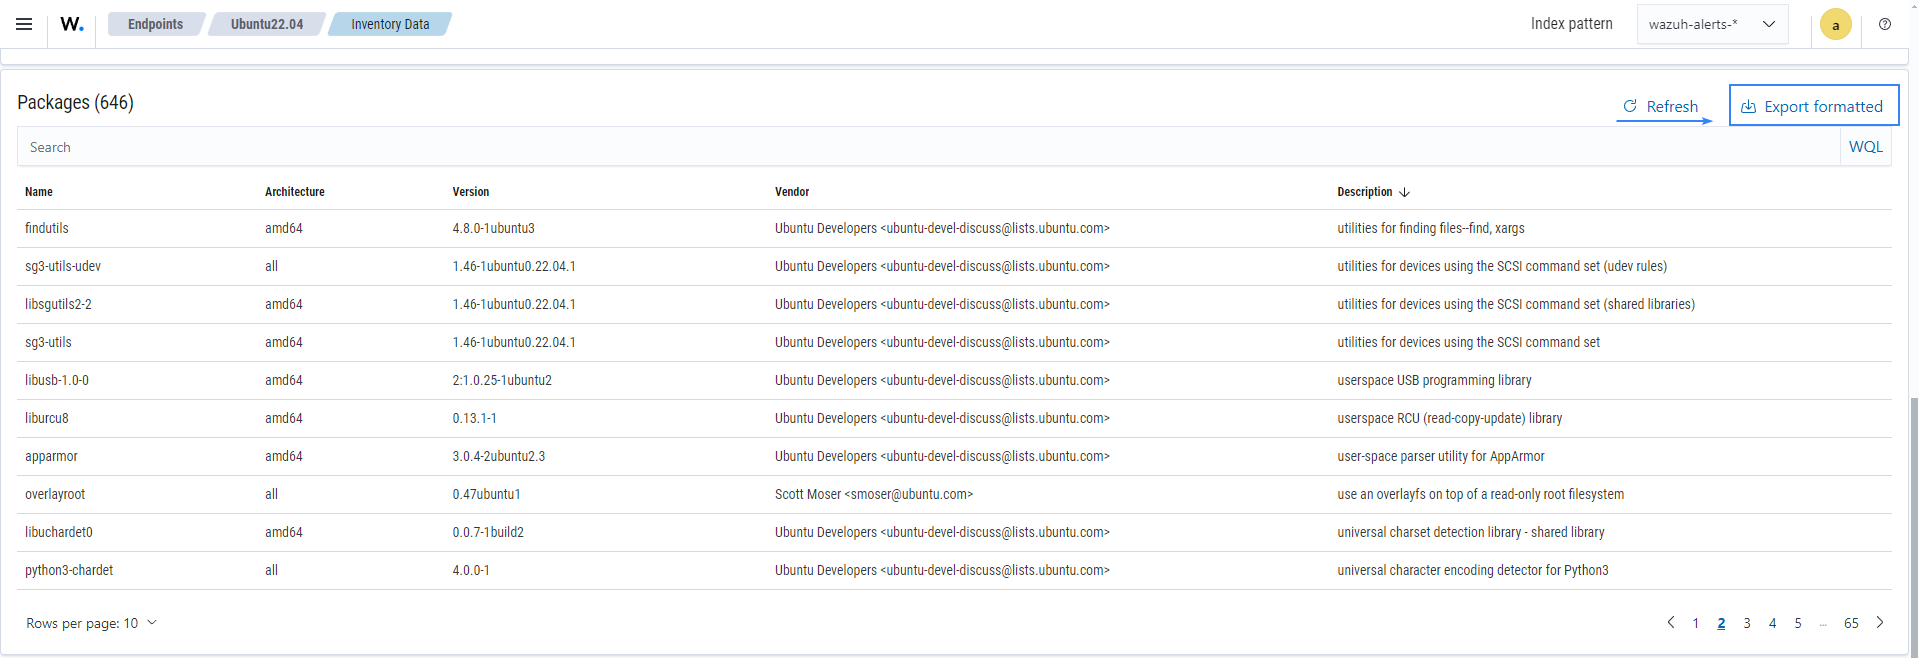Click Scott Moser vendor cell
Screen dimensions: 1919x658
tap(874, 495)
